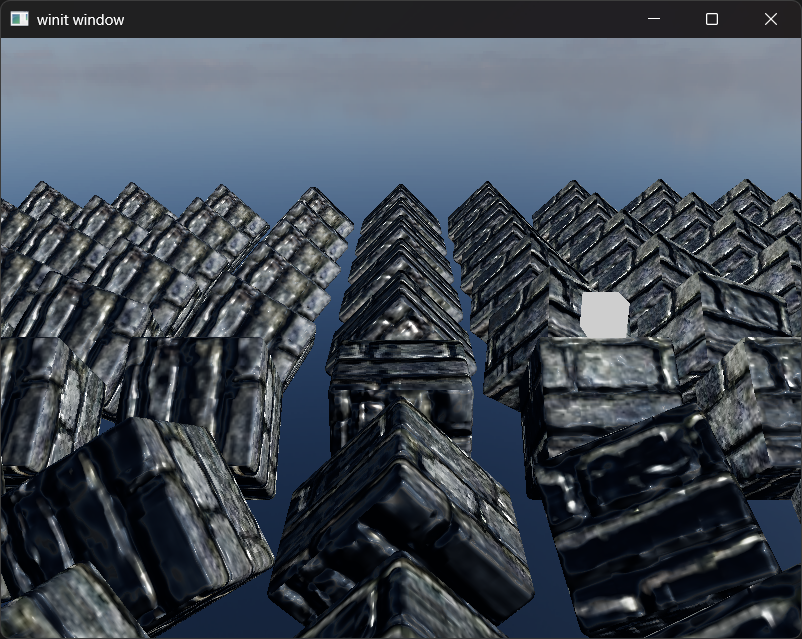Click the stone cube directly beneath the white cube
The height and width of the screenshot is (639, 802).
point(600,390)
